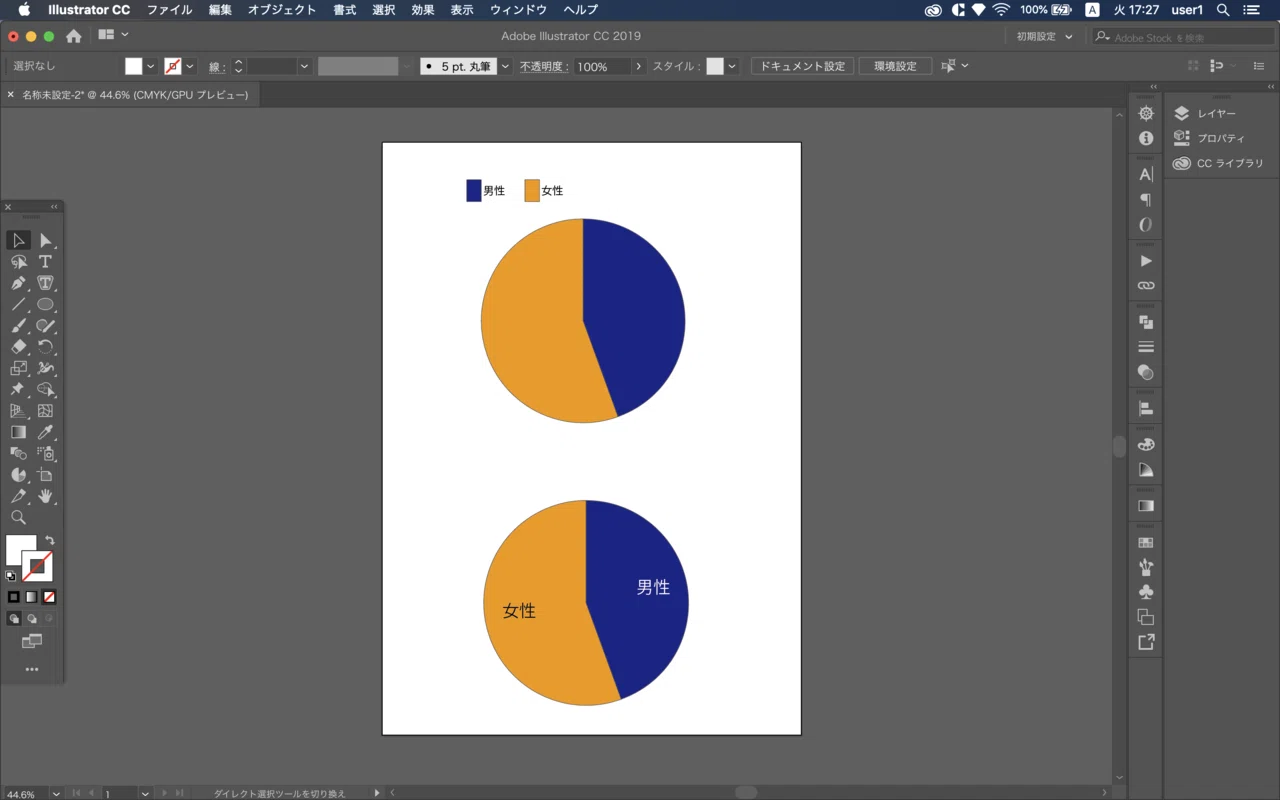Open the Pathfinder panel icon

point(1146,322)
